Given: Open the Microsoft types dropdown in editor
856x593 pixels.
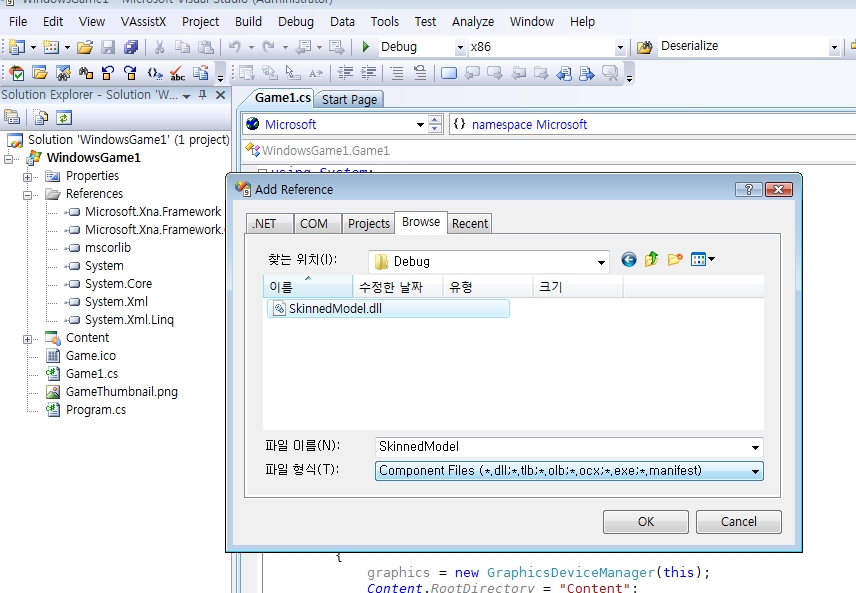Looking at the screenshot, I should point(420,124).
